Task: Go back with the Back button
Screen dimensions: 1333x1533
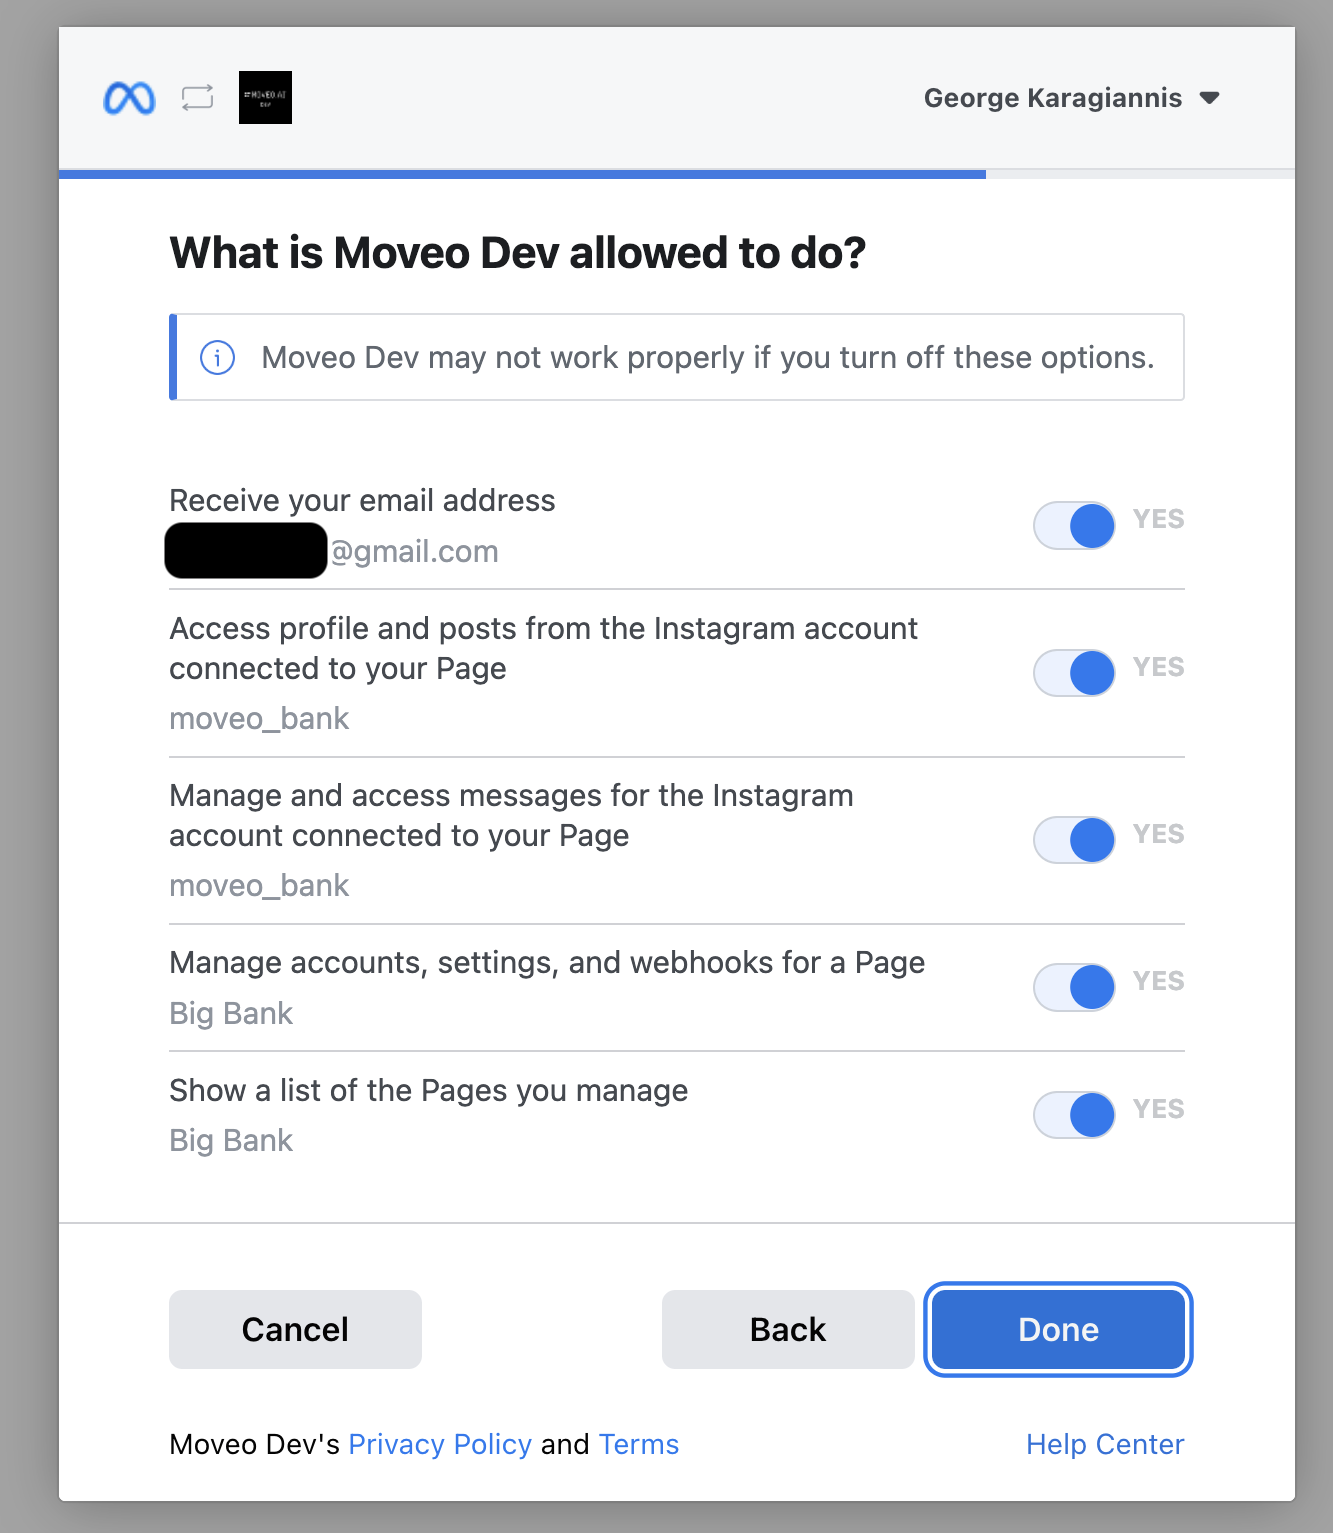Action: (788, 1329)
